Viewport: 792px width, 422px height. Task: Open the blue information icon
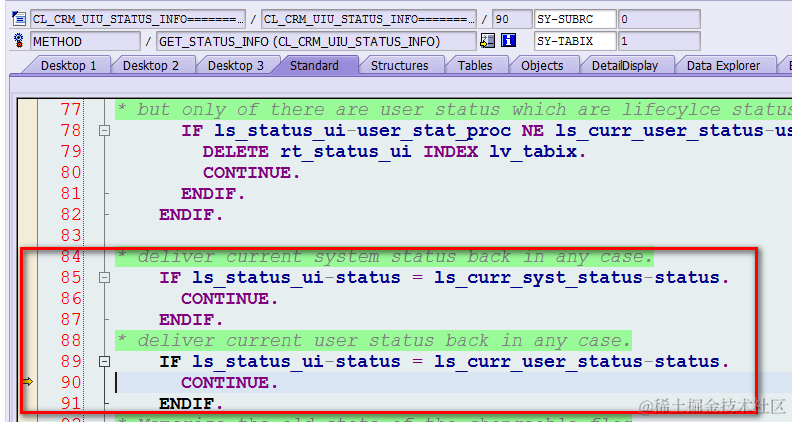(508, 40)
